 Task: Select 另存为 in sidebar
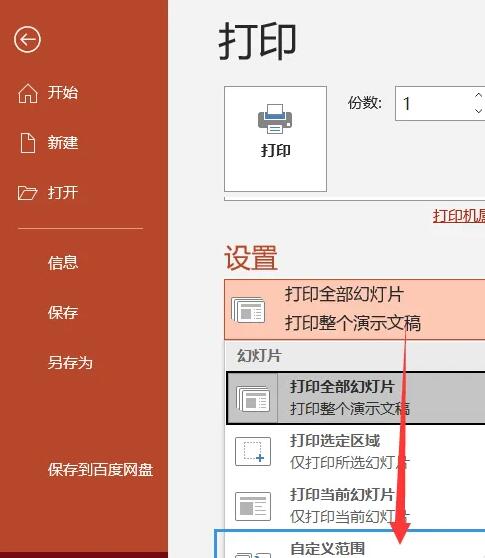pos(70,363)
